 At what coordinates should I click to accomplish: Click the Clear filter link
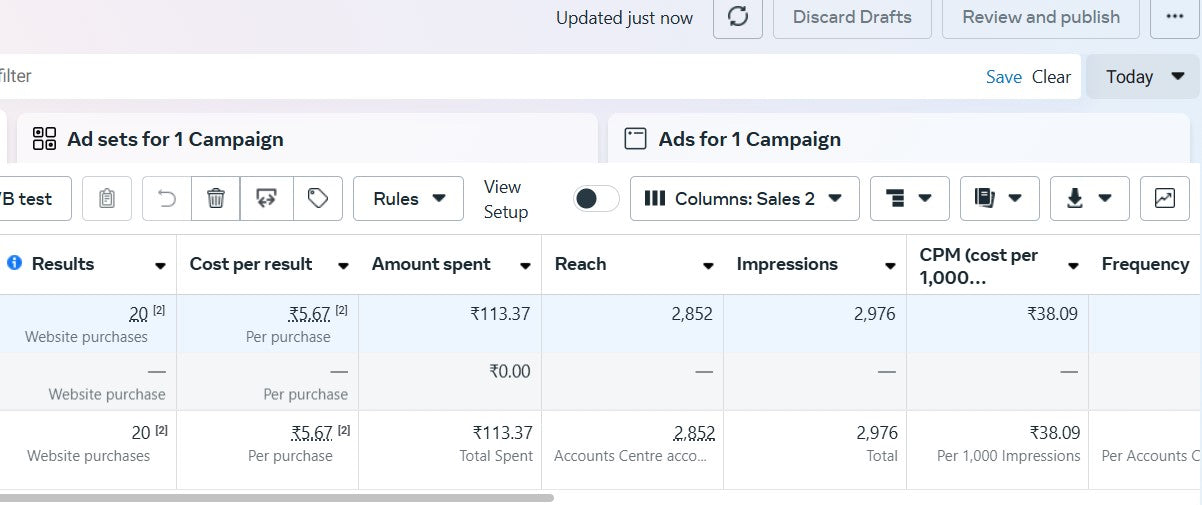click(x=1052, y=77)
